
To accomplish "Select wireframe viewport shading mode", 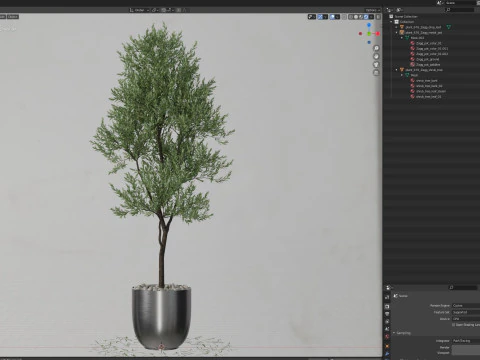I will 351,17.
